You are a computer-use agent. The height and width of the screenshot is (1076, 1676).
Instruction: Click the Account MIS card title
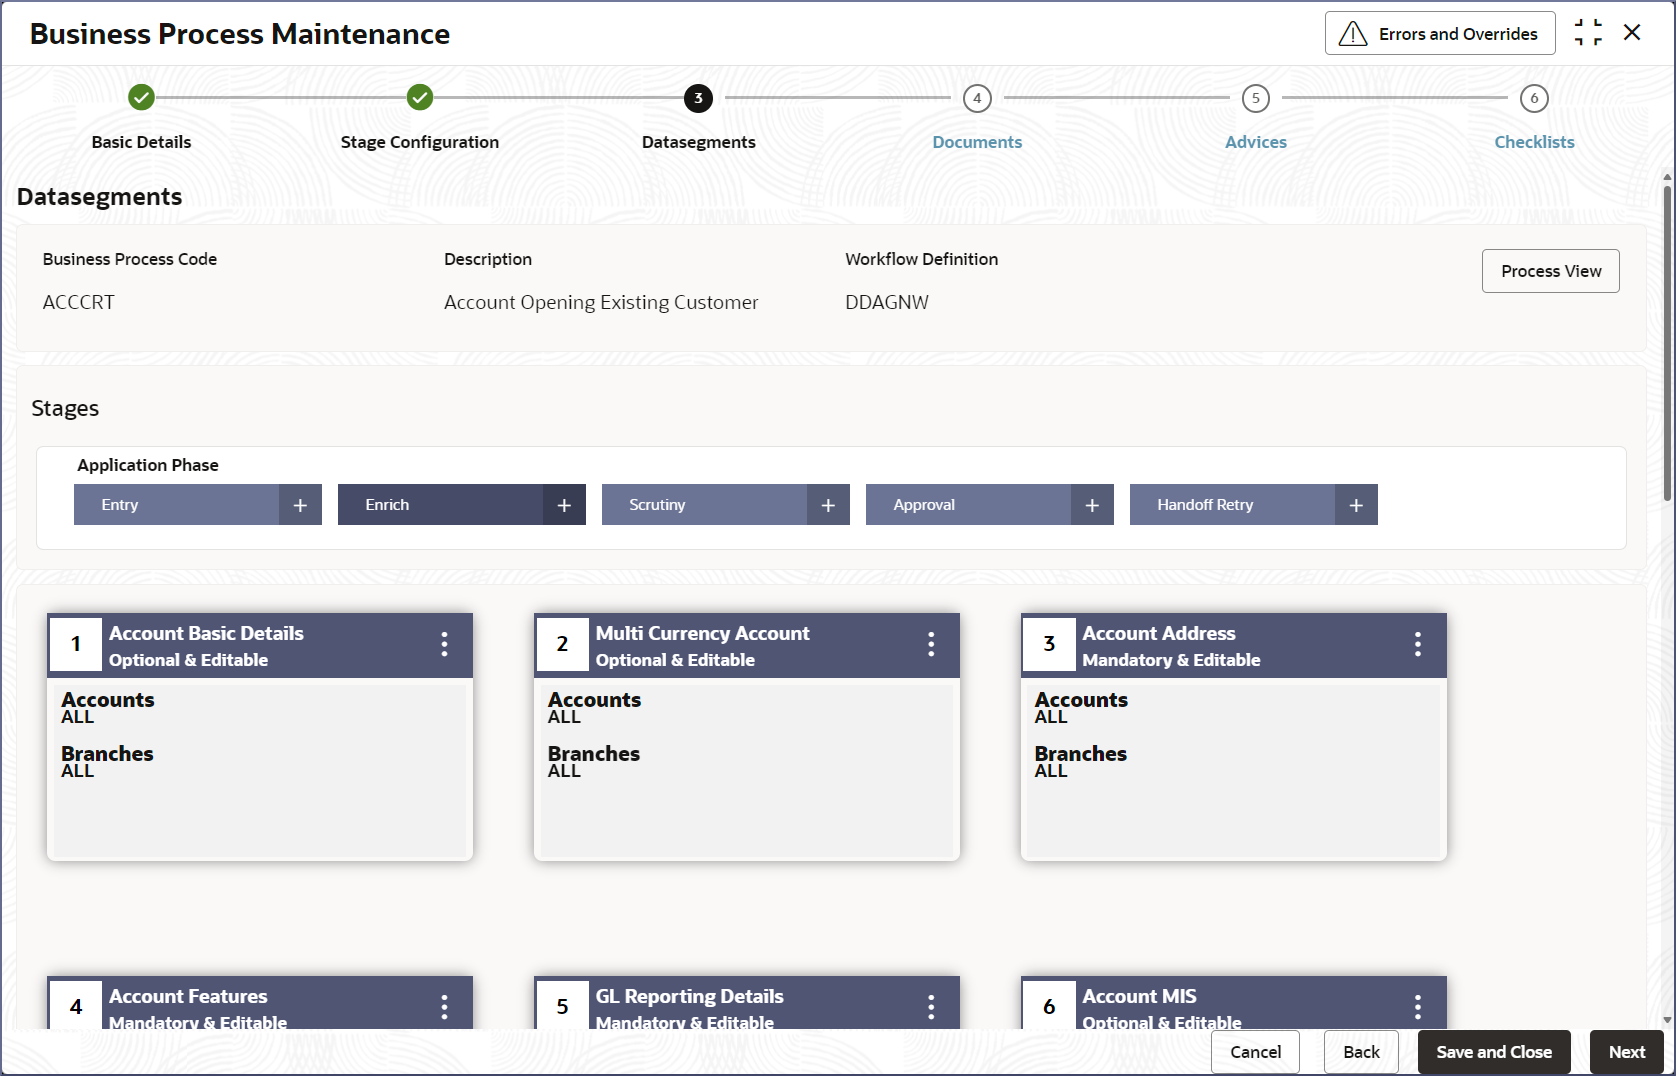pos(1139,996)
